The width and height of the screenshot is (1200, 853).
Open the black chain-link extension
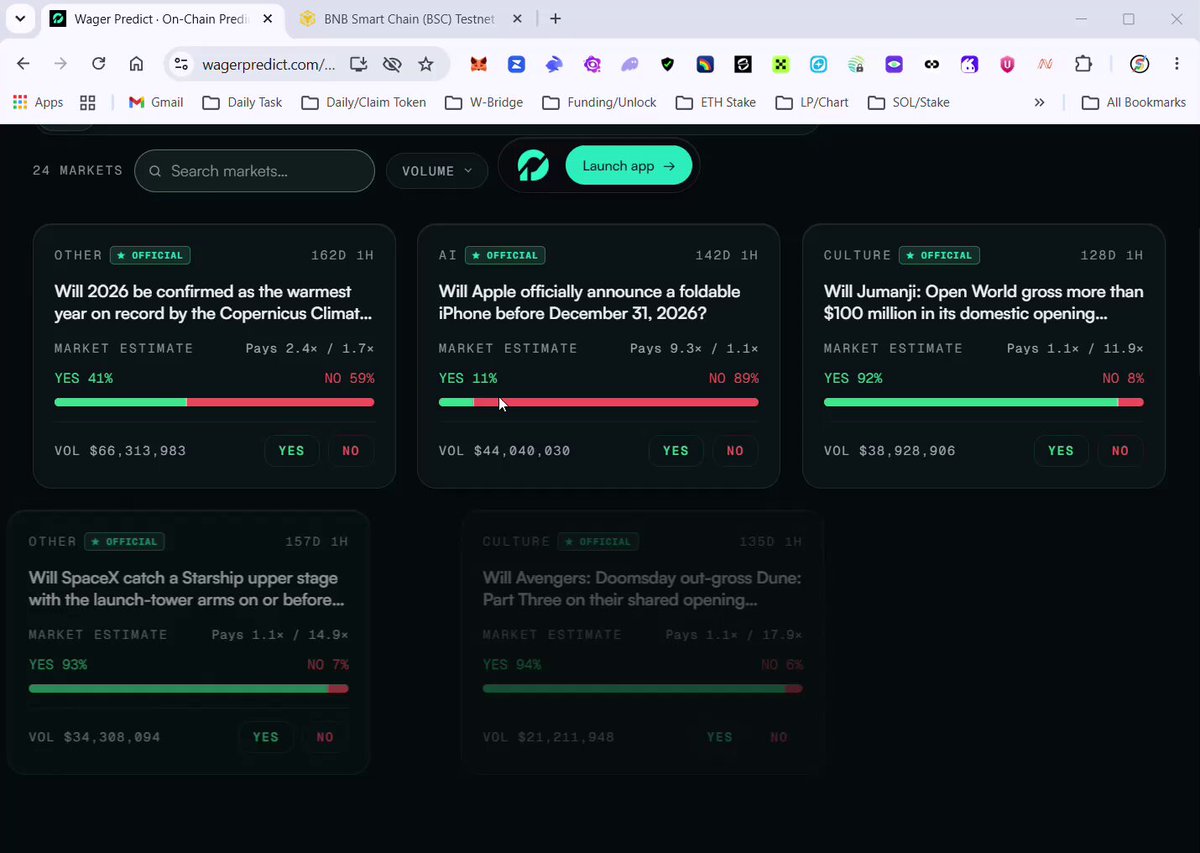[x=932, y=64]
